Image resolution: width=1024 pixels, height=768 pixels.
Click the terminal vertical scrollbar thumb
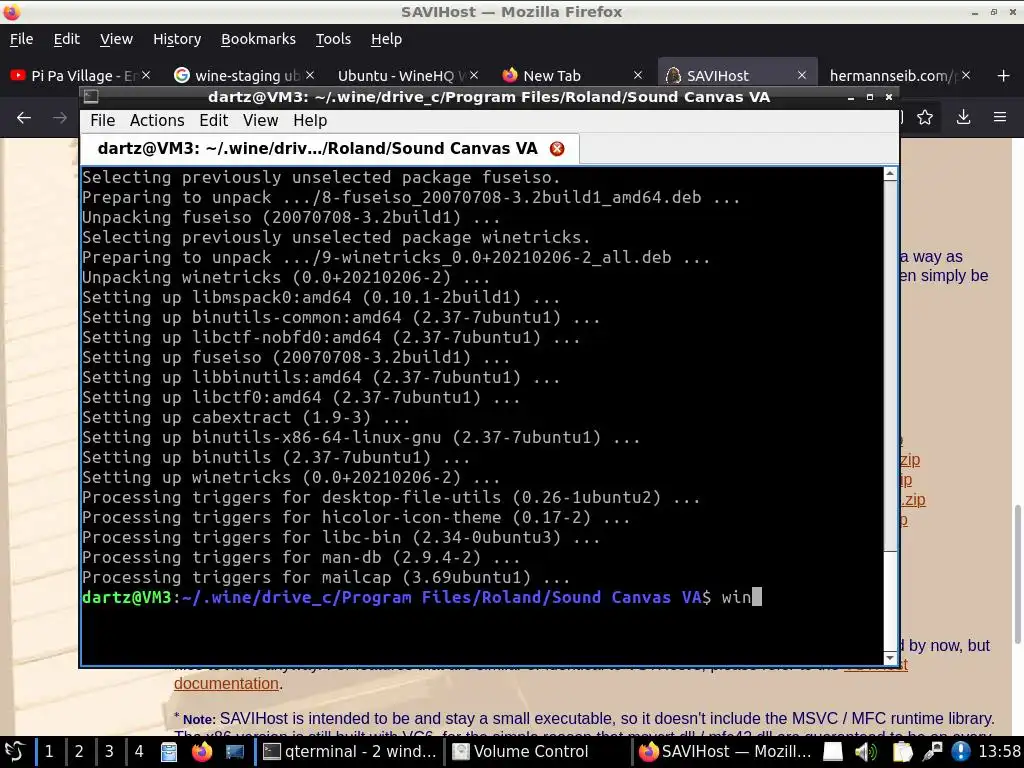coord(890,366)
